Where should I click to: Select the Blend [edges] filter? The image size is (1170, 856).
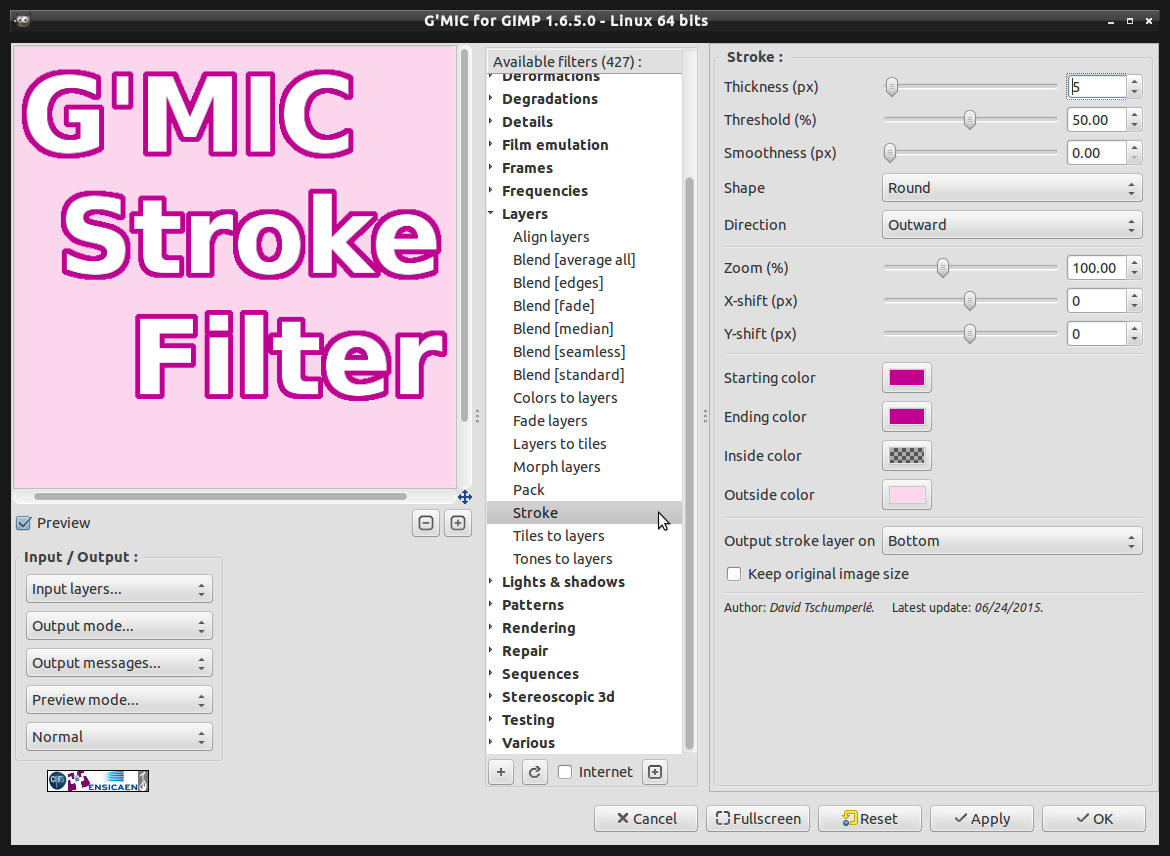(557, 283)
